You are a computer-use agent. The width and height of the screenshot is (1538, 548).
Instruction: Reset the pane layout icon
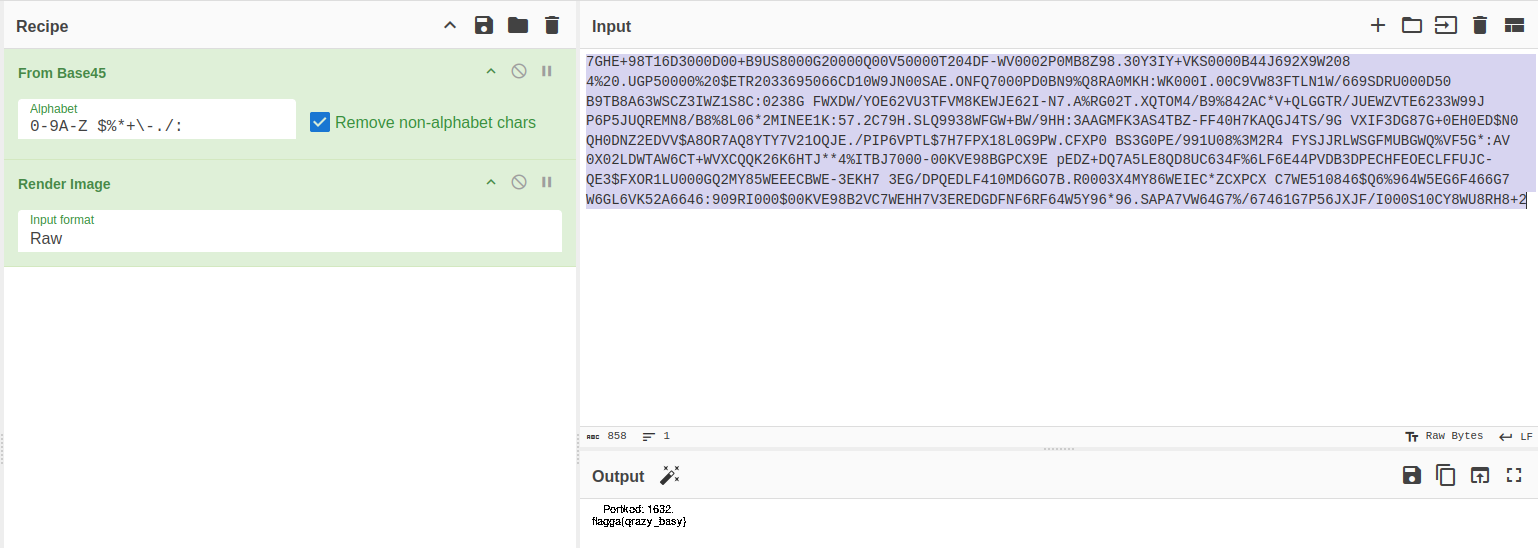[x=1514, y=26]
